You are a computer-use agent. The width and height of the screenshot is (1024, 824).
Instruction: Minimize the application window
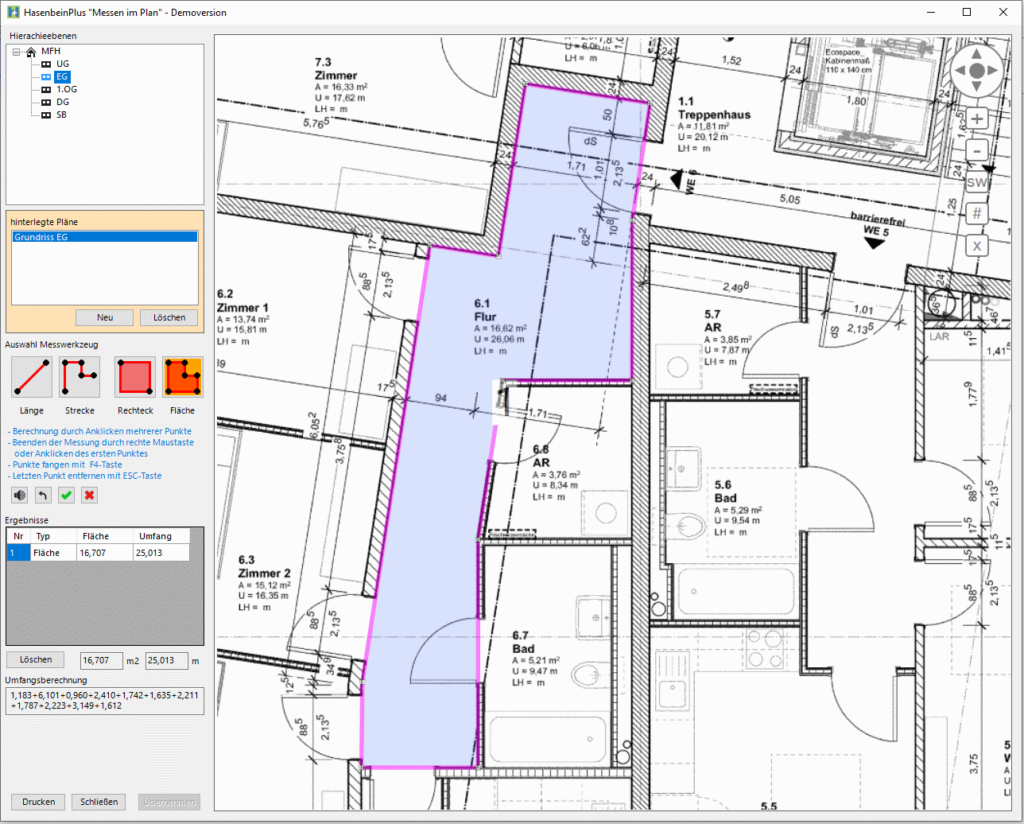(x=931, y=12)
